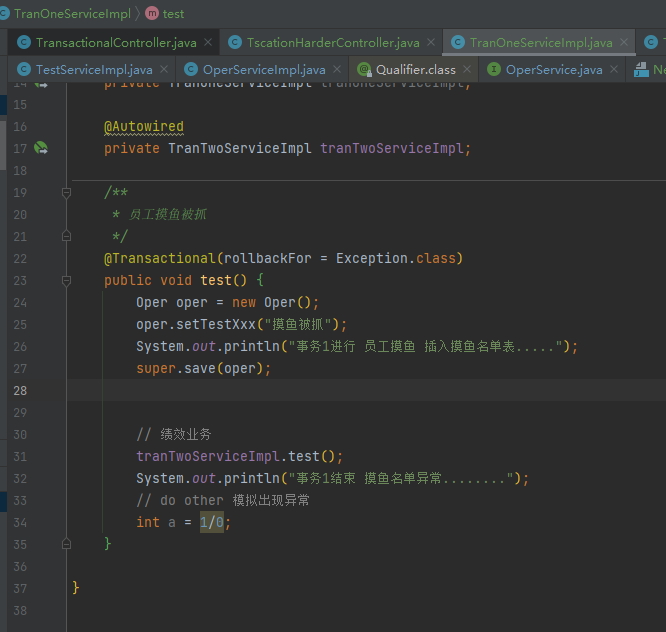Image resolution: width=666 pixels, height=632 pixels.
Task: Click the class icon on TestServiceImpl.java tab
Action: coord(24,69)
